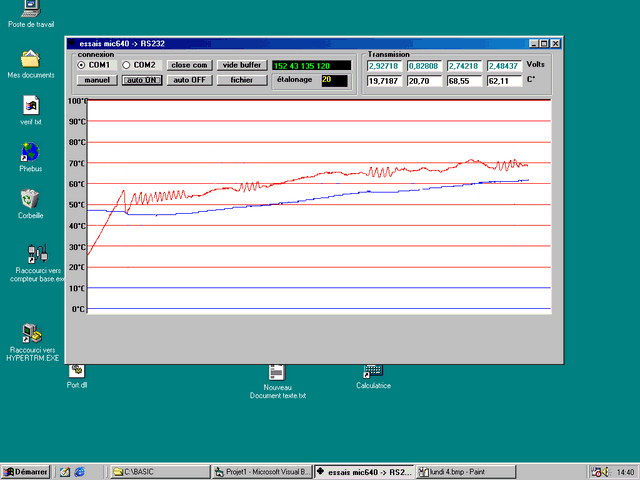
Task: Click the étalonnage value field
Action: tap(333, 80)
